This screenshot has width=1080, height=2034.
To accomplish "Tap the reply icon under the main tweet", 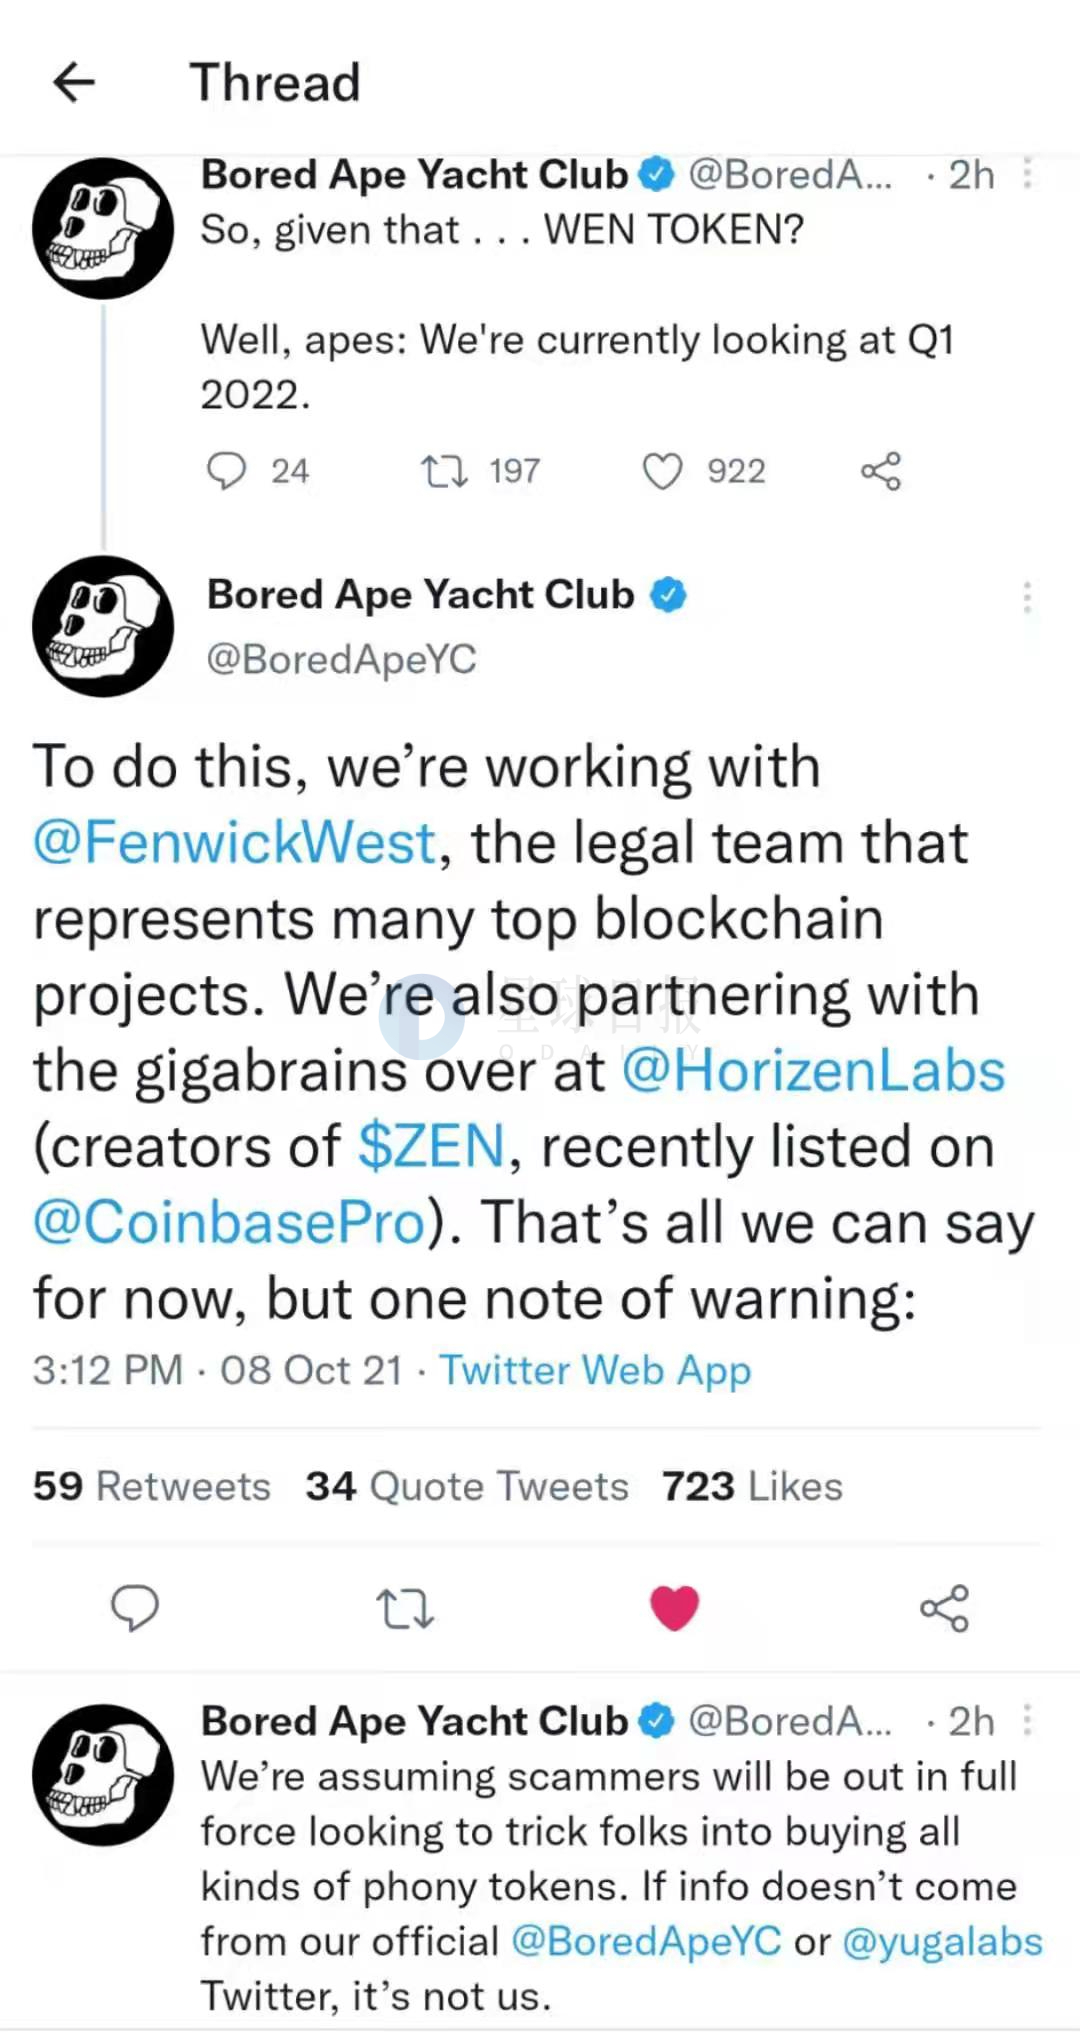I will [x=134, y=1608].
